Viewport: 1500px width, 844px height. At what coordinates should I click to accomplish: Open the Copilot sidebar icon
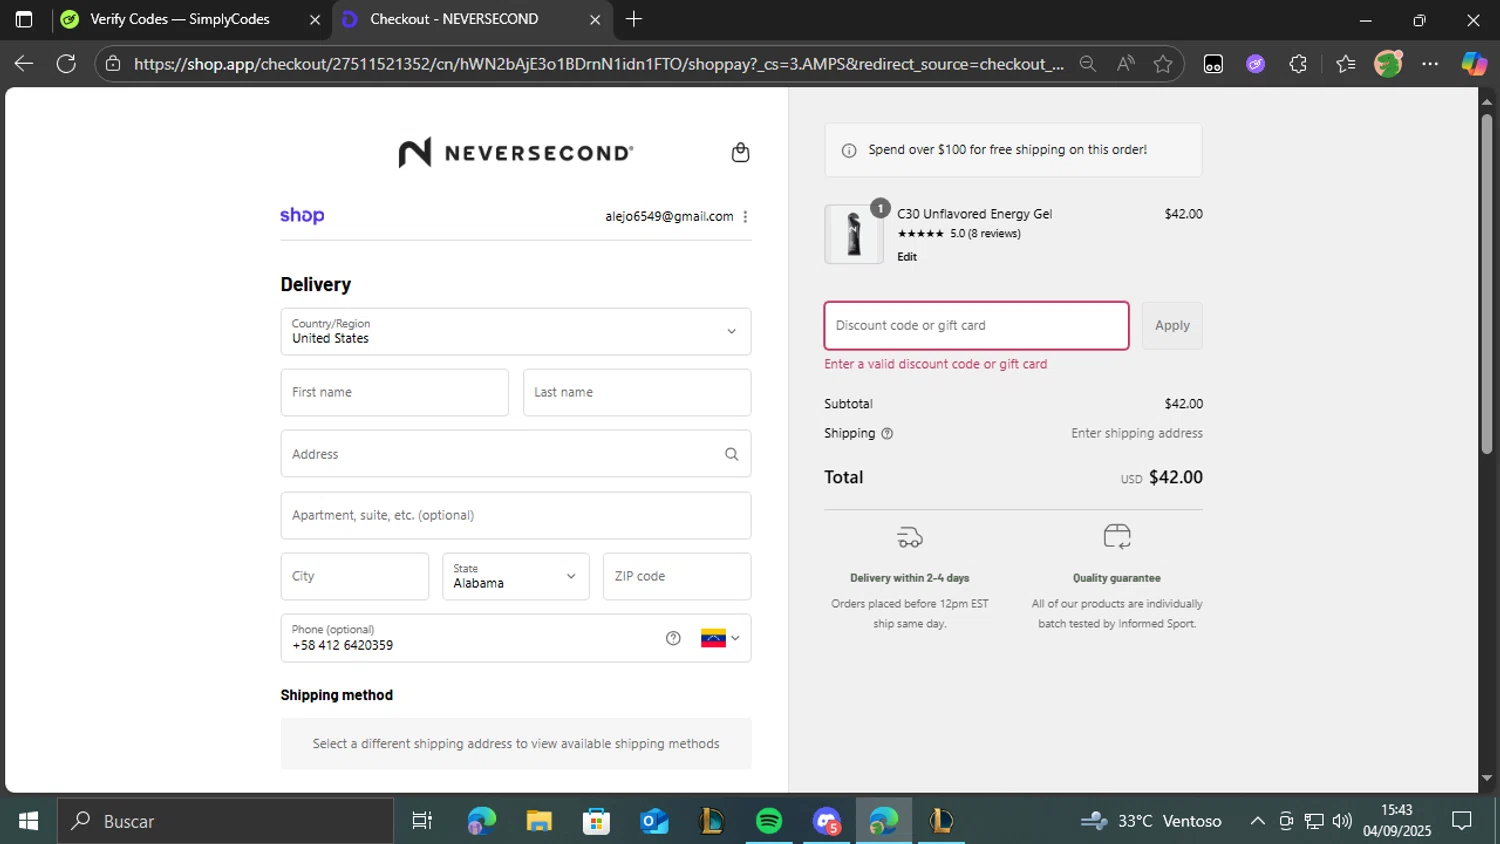1474,63
